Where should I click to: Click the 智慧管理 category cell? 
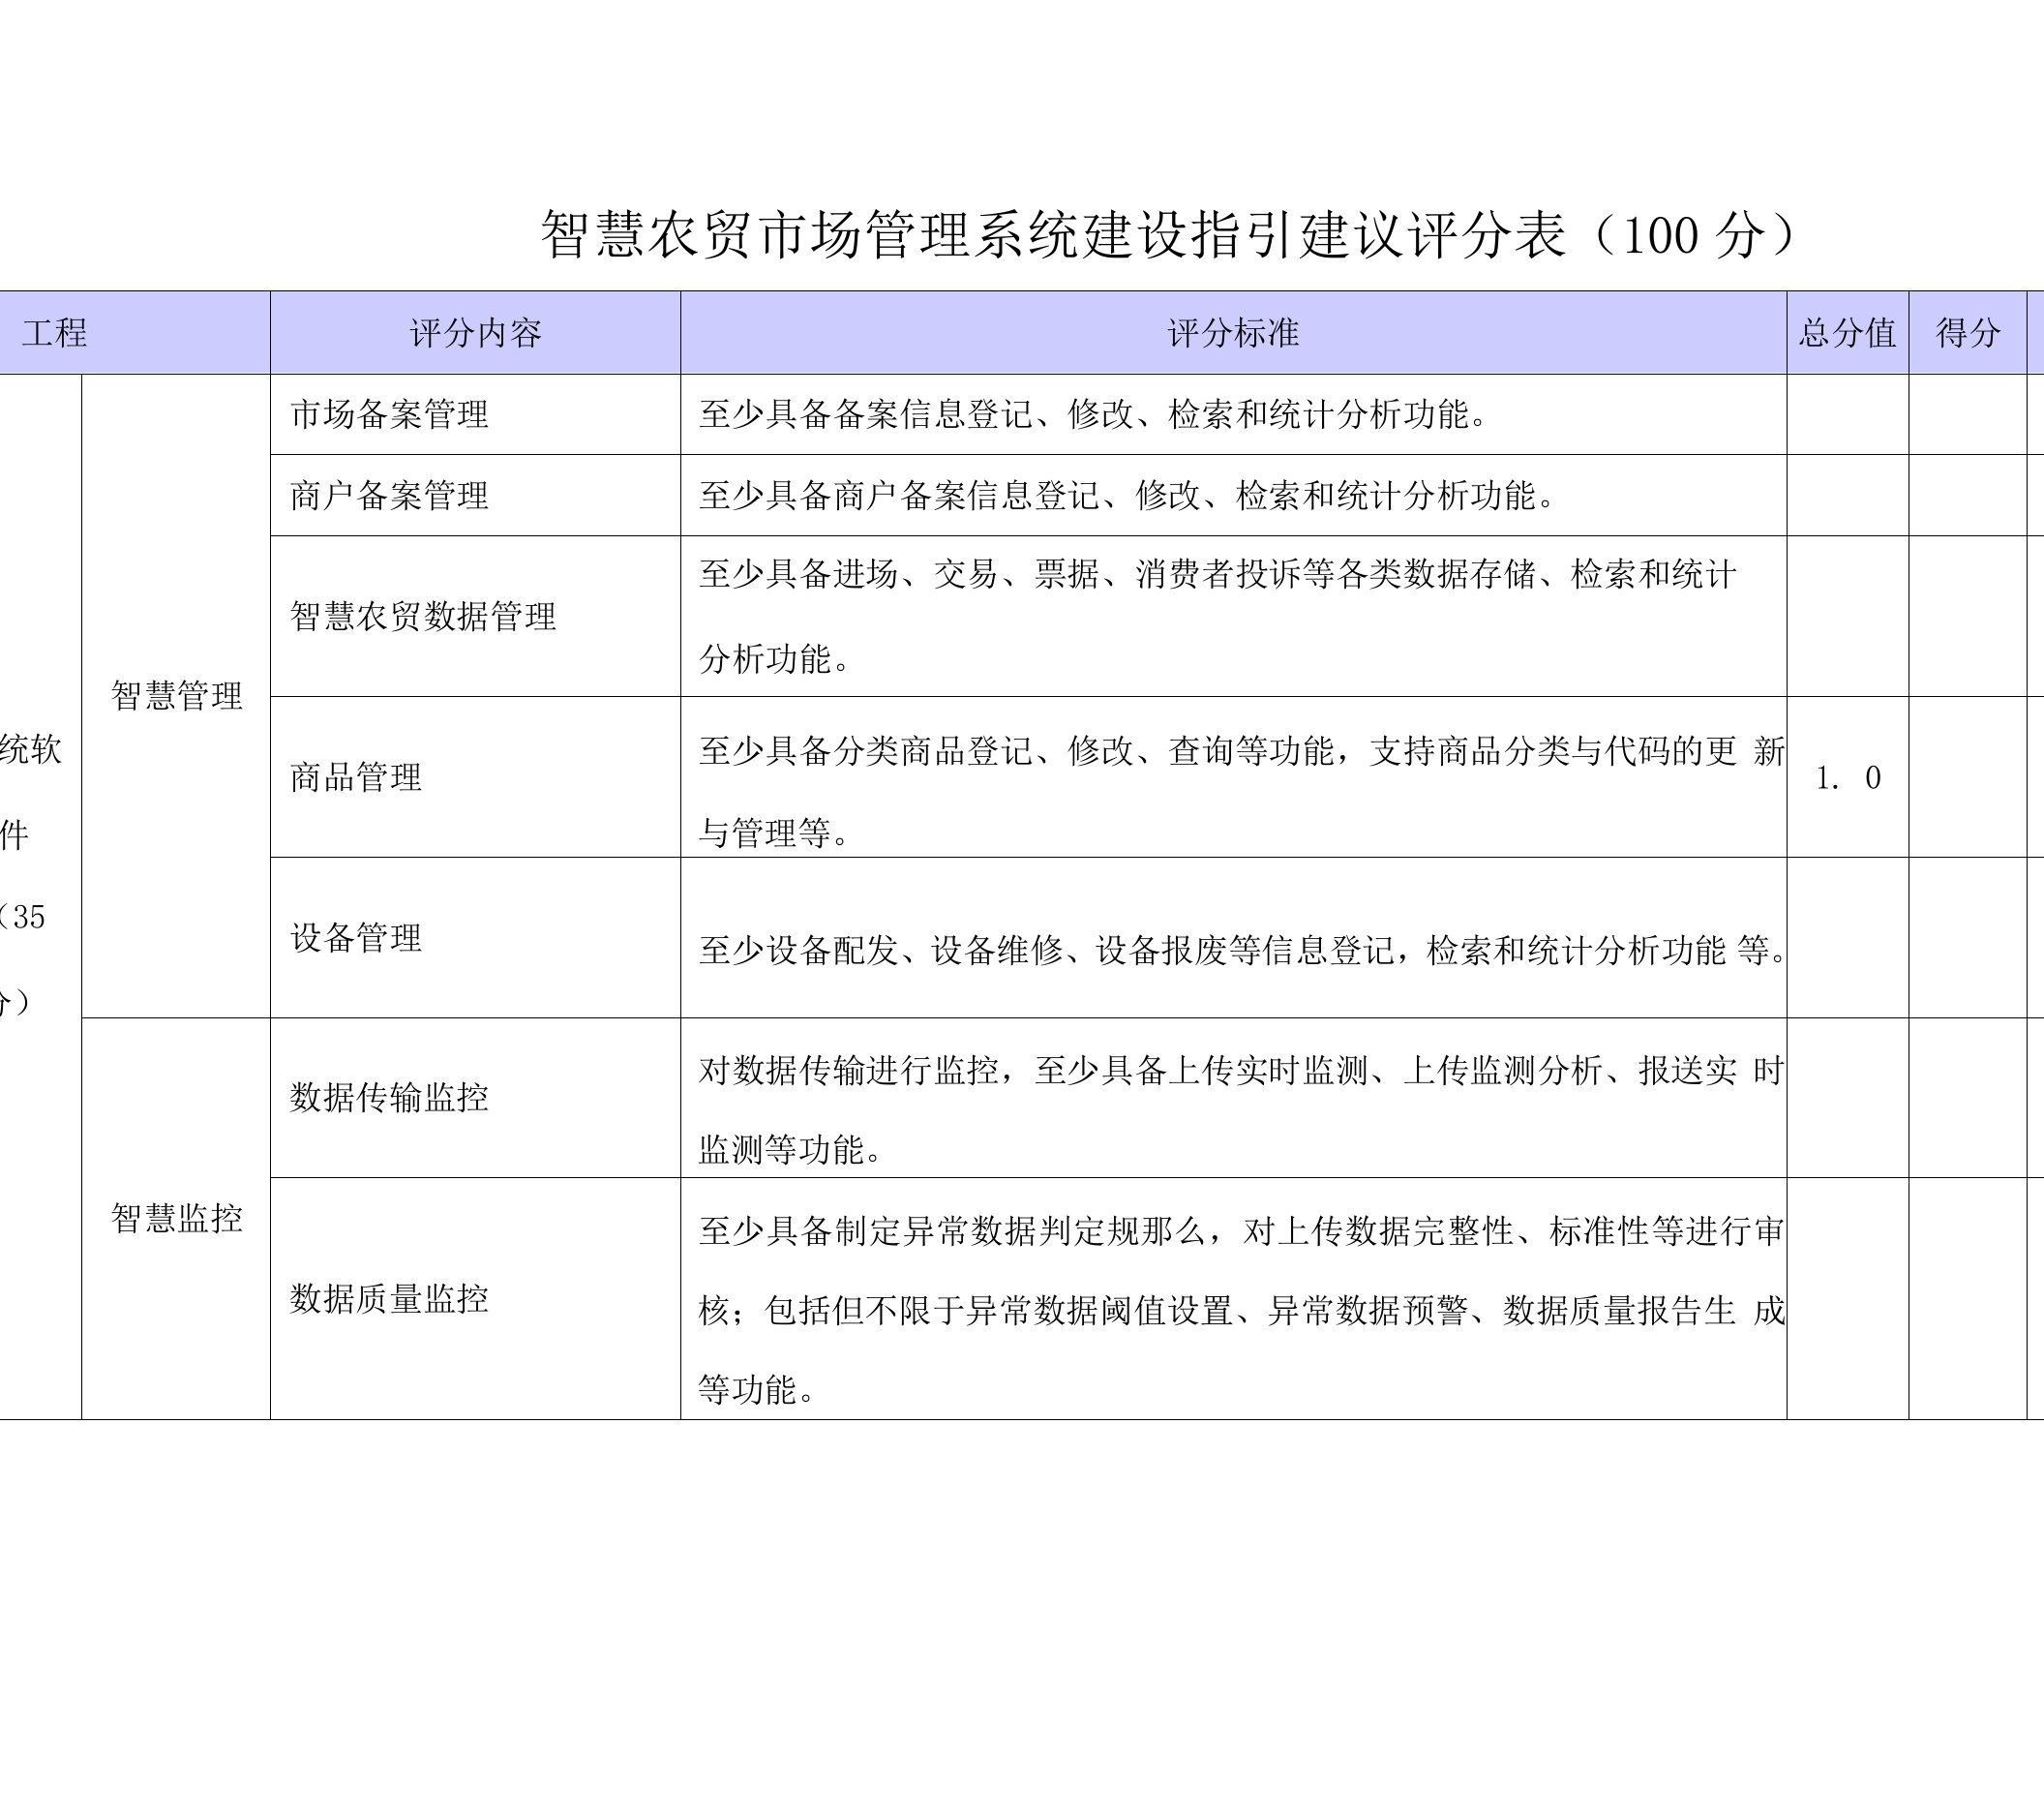pos(176,696)
